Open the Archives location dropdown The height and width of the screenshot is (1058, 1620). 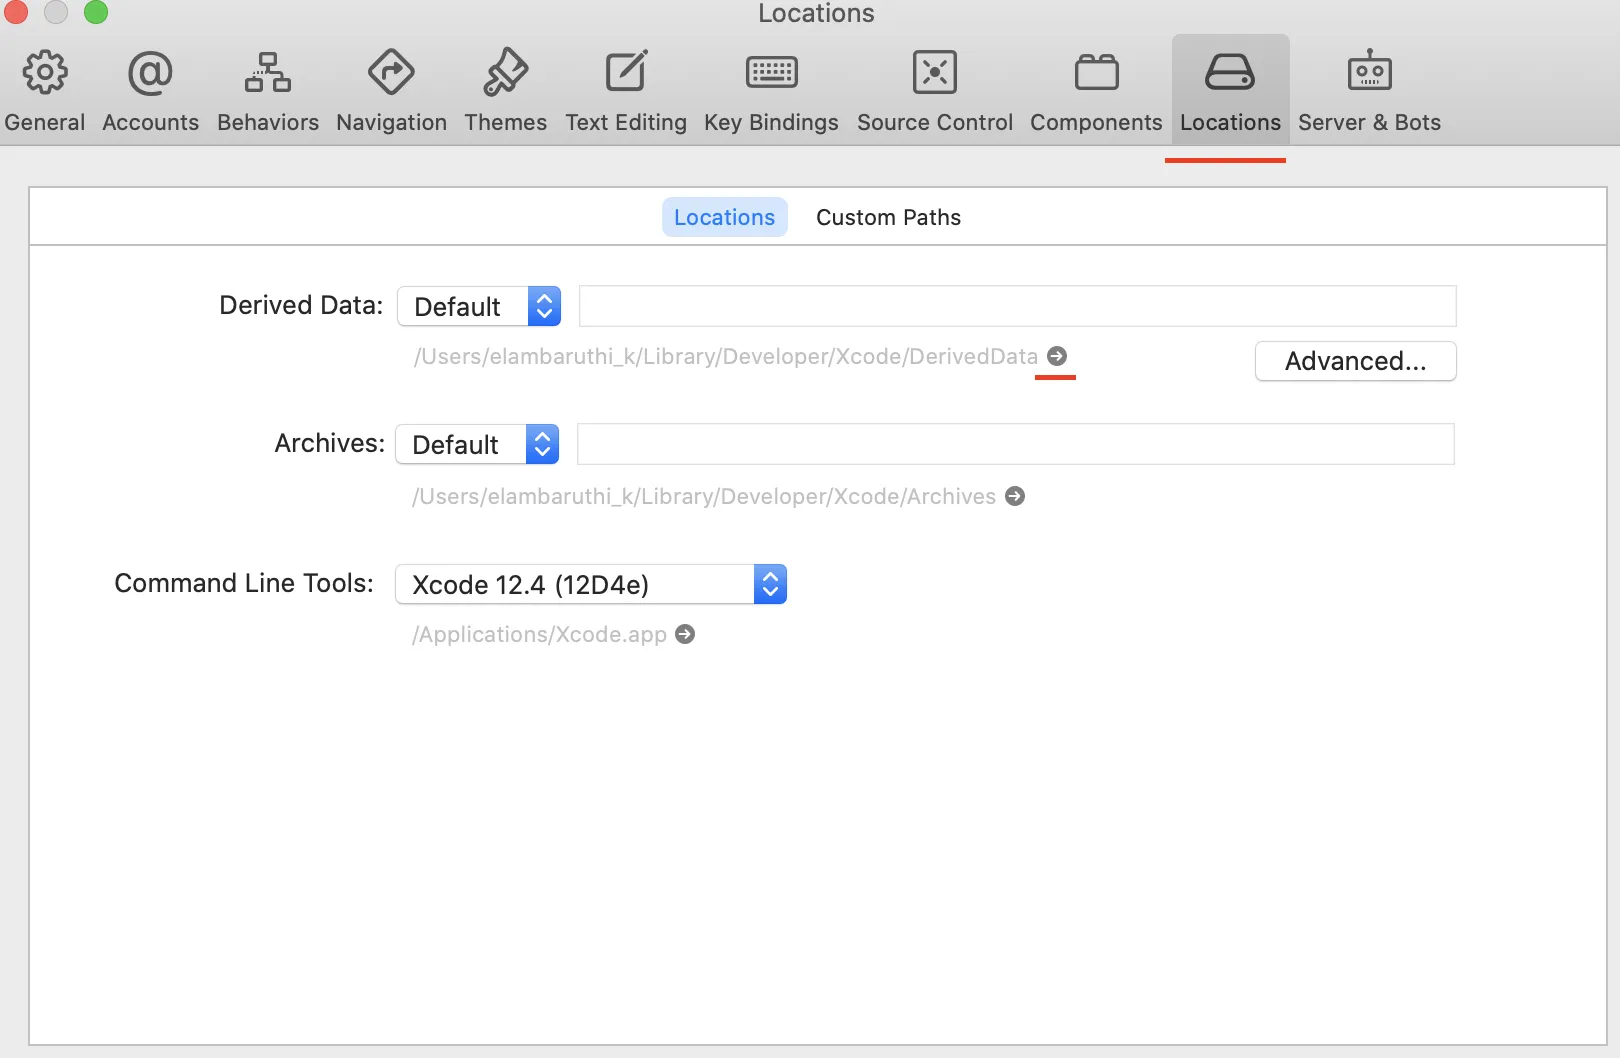click(477, 444)
